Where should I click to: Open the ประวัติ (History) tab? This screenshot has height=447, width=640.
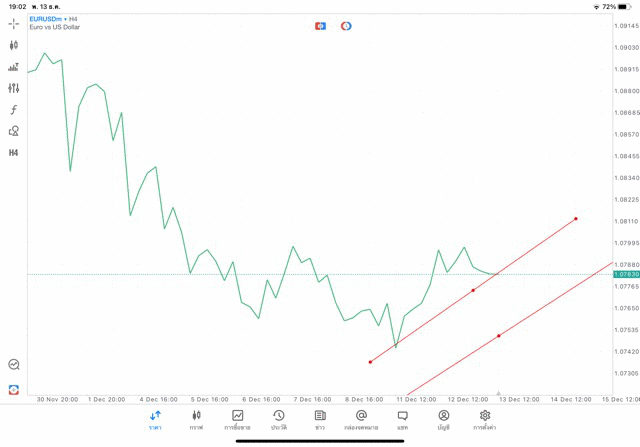(x=279, y=419)
